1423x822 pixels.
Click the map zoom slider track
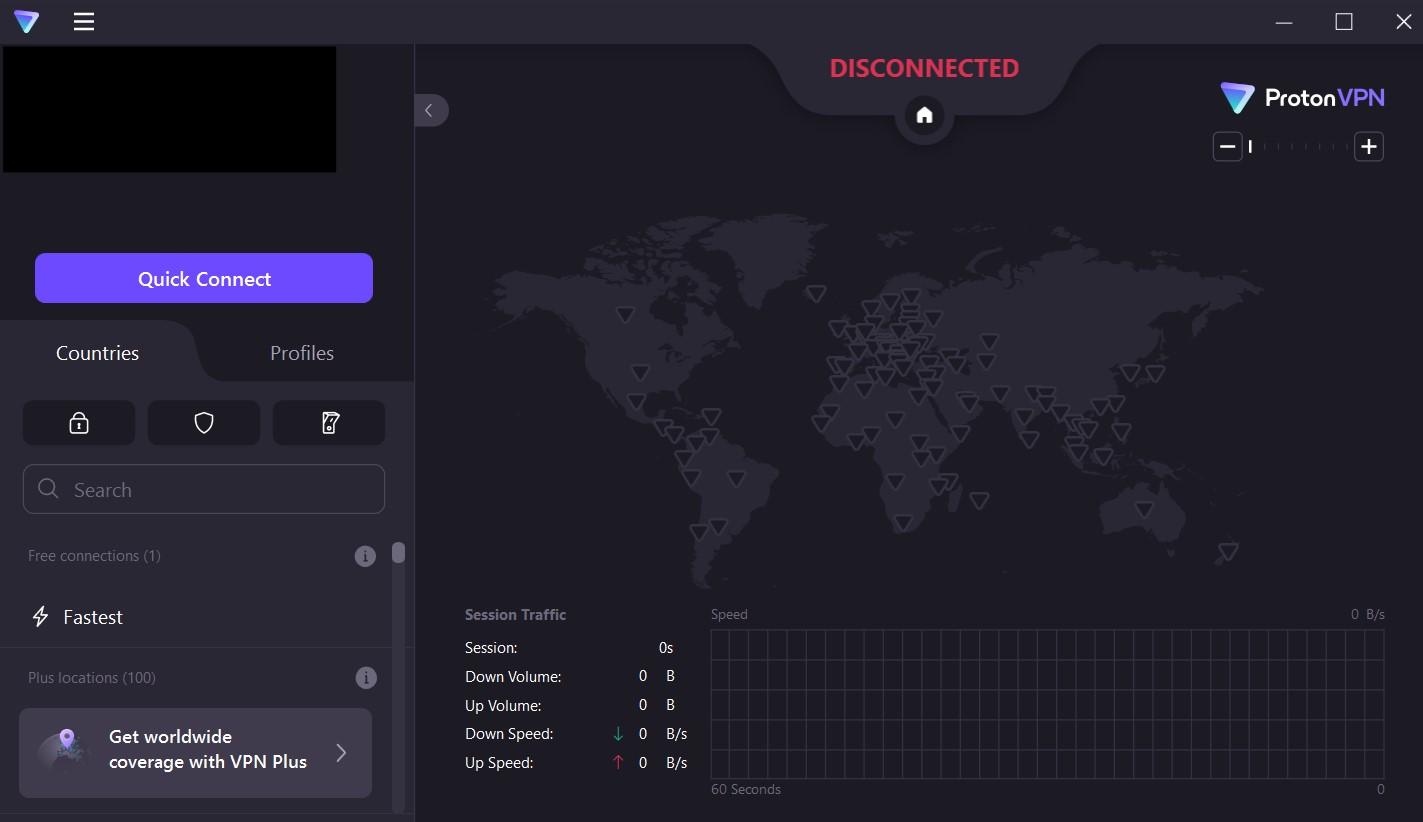coord(1297,147)
